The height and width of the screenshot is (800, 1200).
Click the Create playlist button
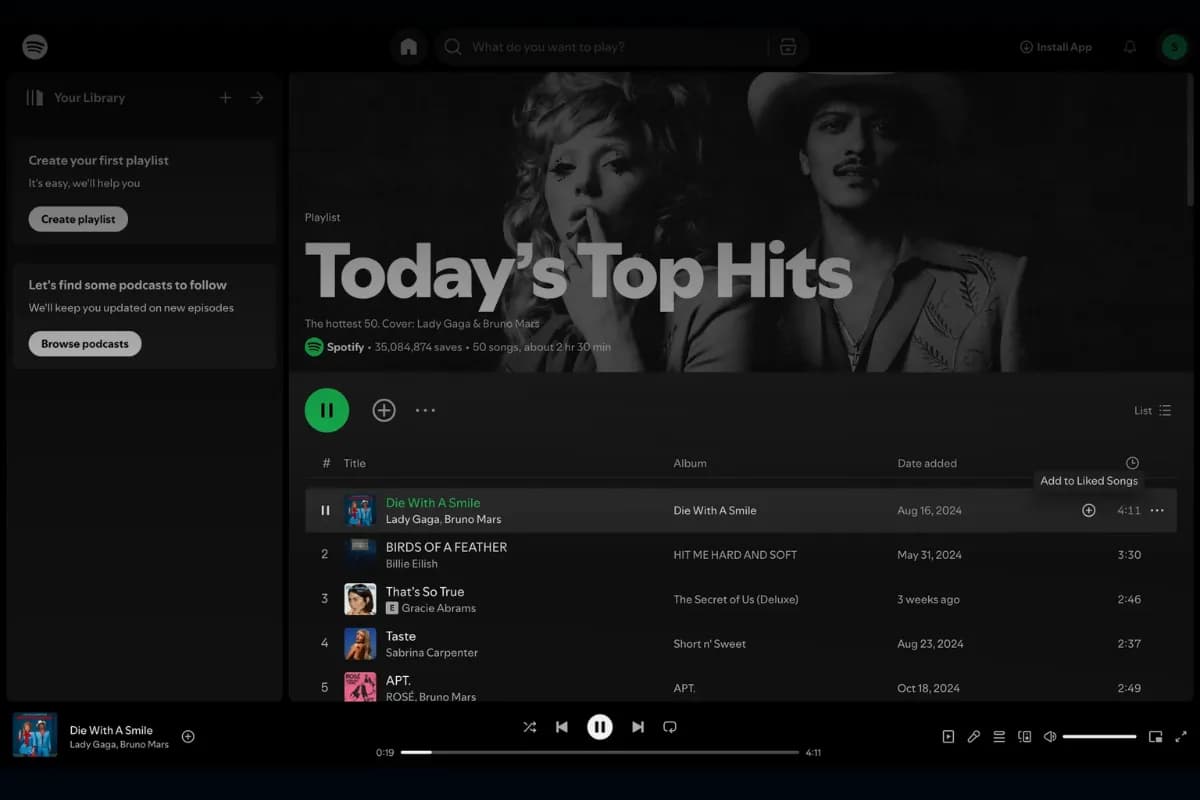point(78,219)
